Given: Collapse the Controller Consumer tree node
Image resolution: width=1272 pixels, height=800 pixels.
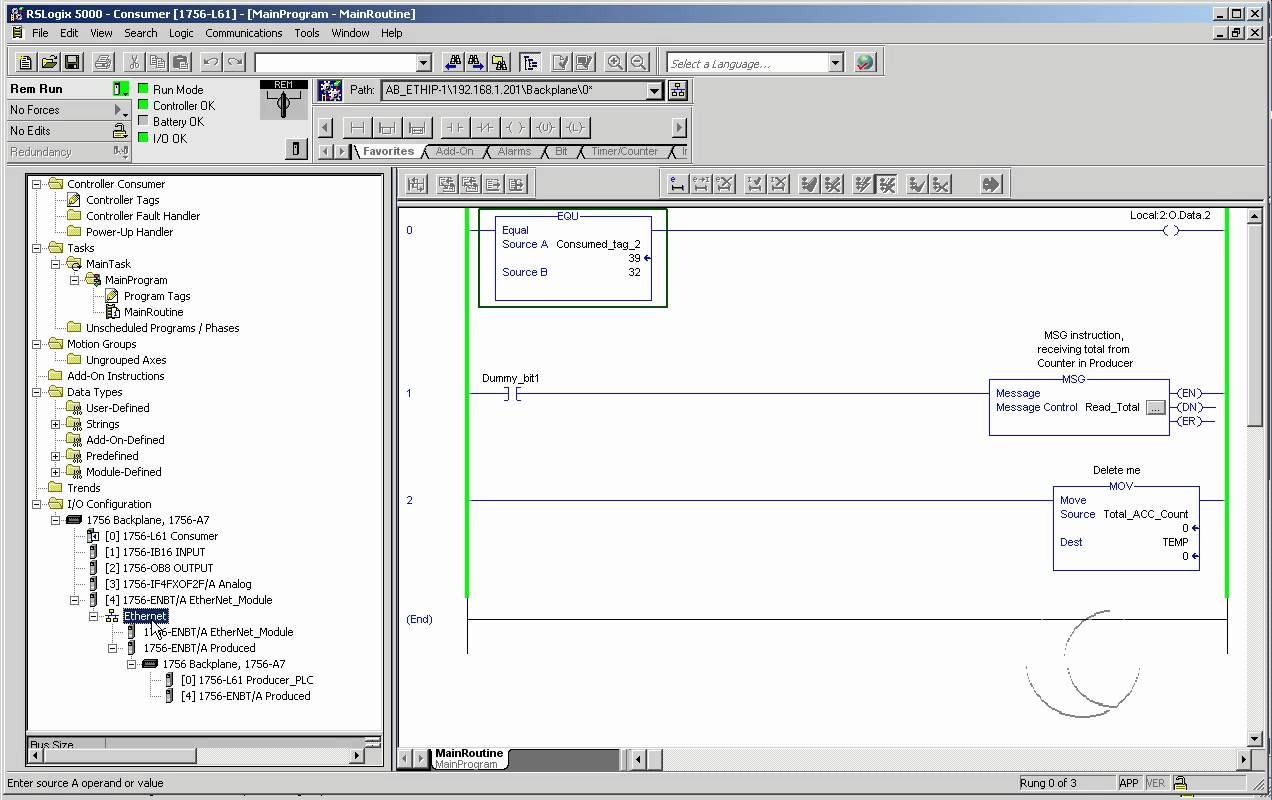Looking at the screenshot, I should coord(37,184).
